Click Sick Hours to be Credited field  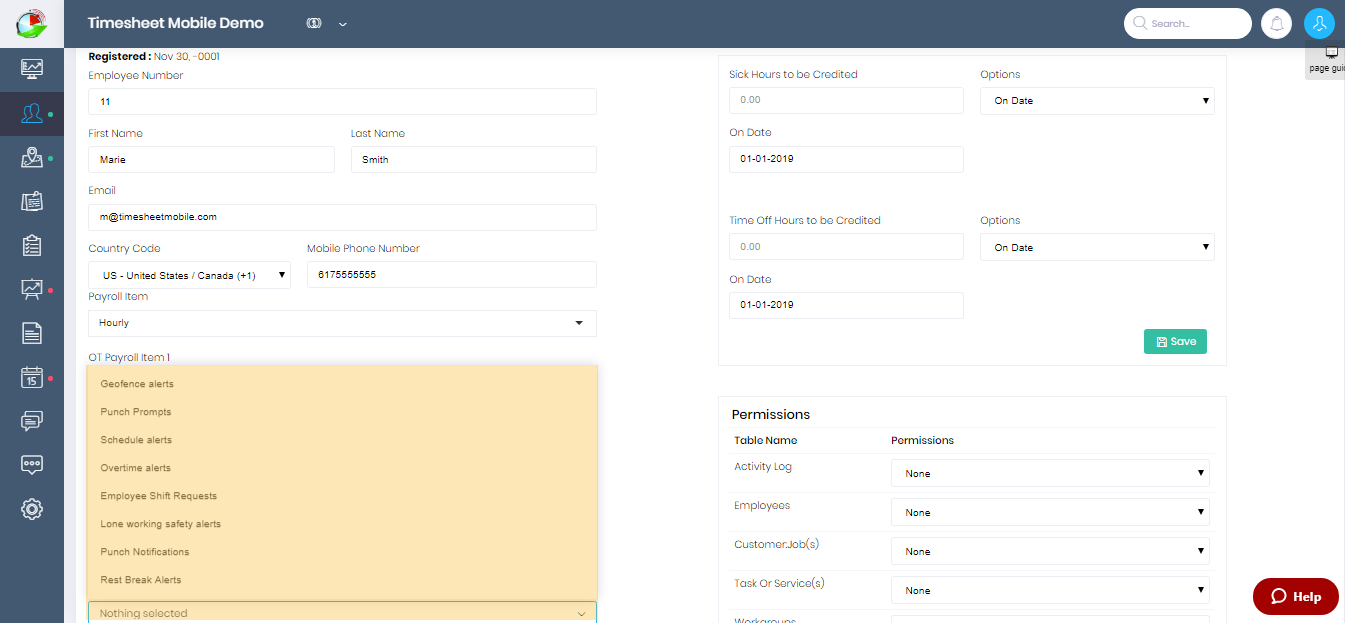click(x=846, y=100)
